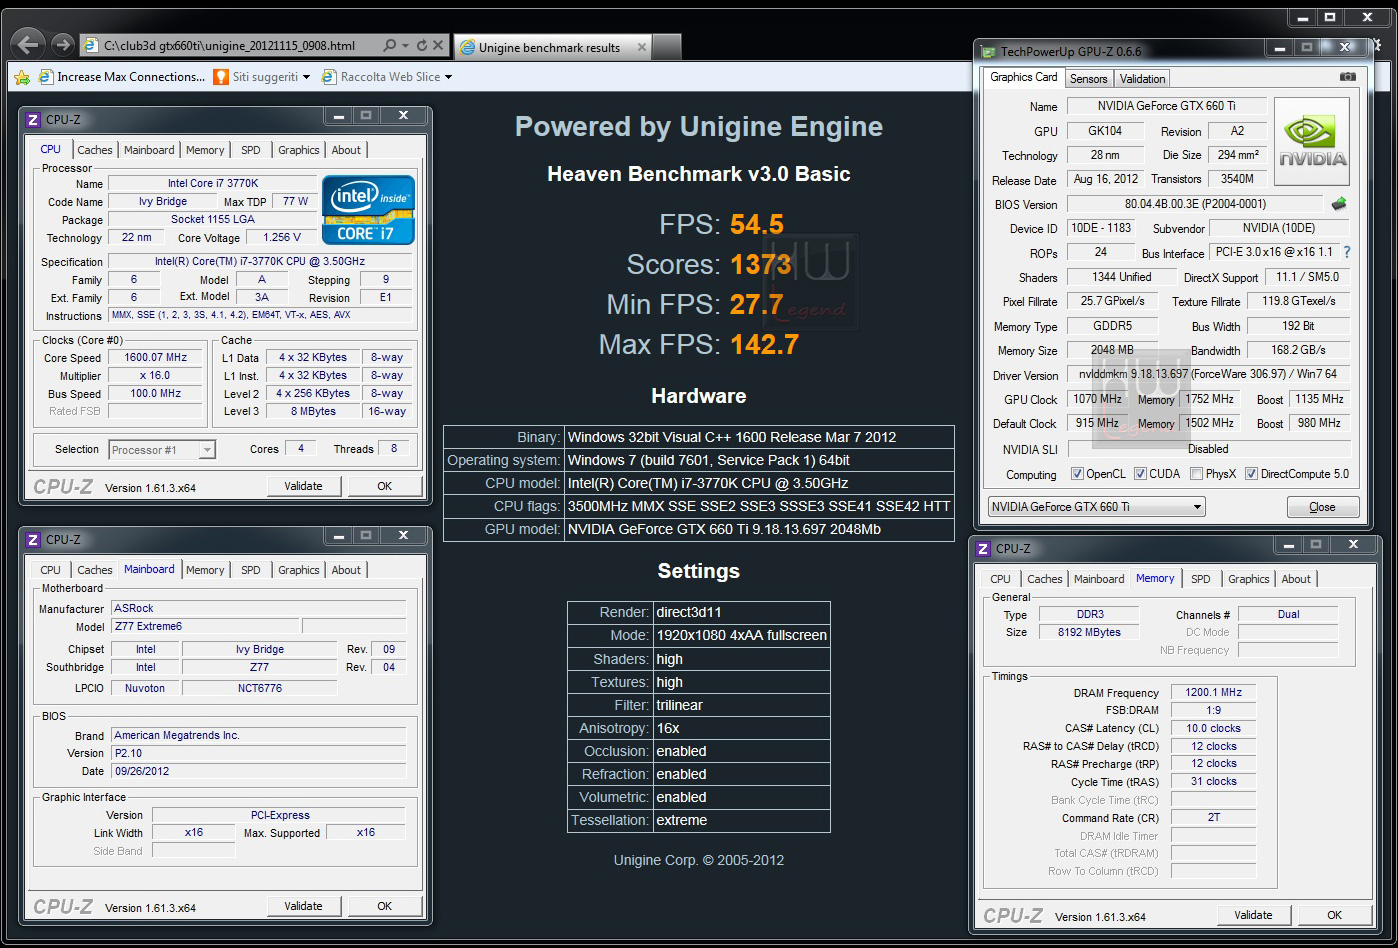The height and width of the screenshot is (948, 1398).
Task: Click the Siti suggeriti favorites icon
Action: 221,77
